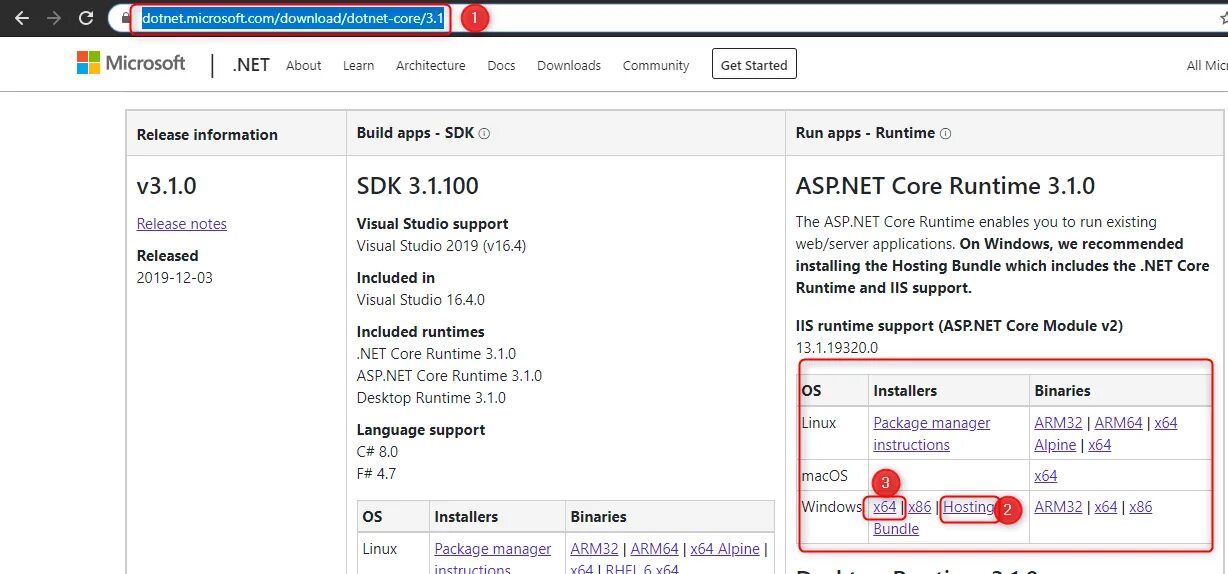Open the Release notes link

(x=182, y=224)
